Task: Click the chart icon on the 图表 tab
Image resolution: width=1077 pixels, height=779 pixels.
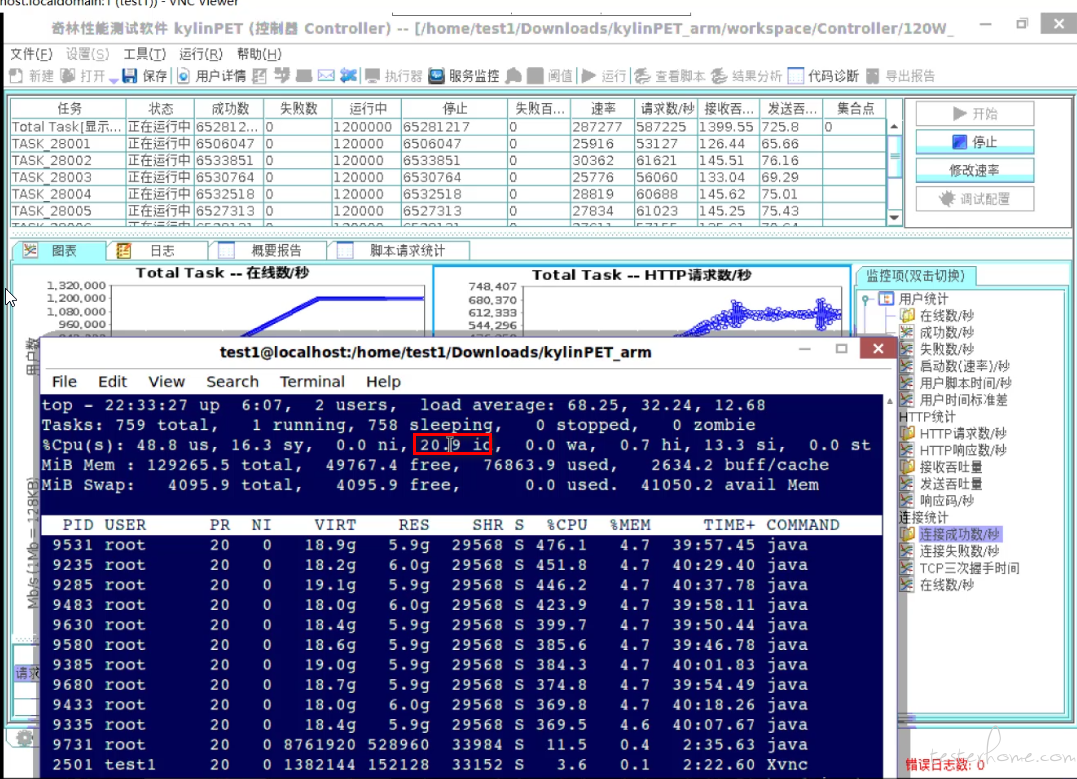Action: pos(30,250)
